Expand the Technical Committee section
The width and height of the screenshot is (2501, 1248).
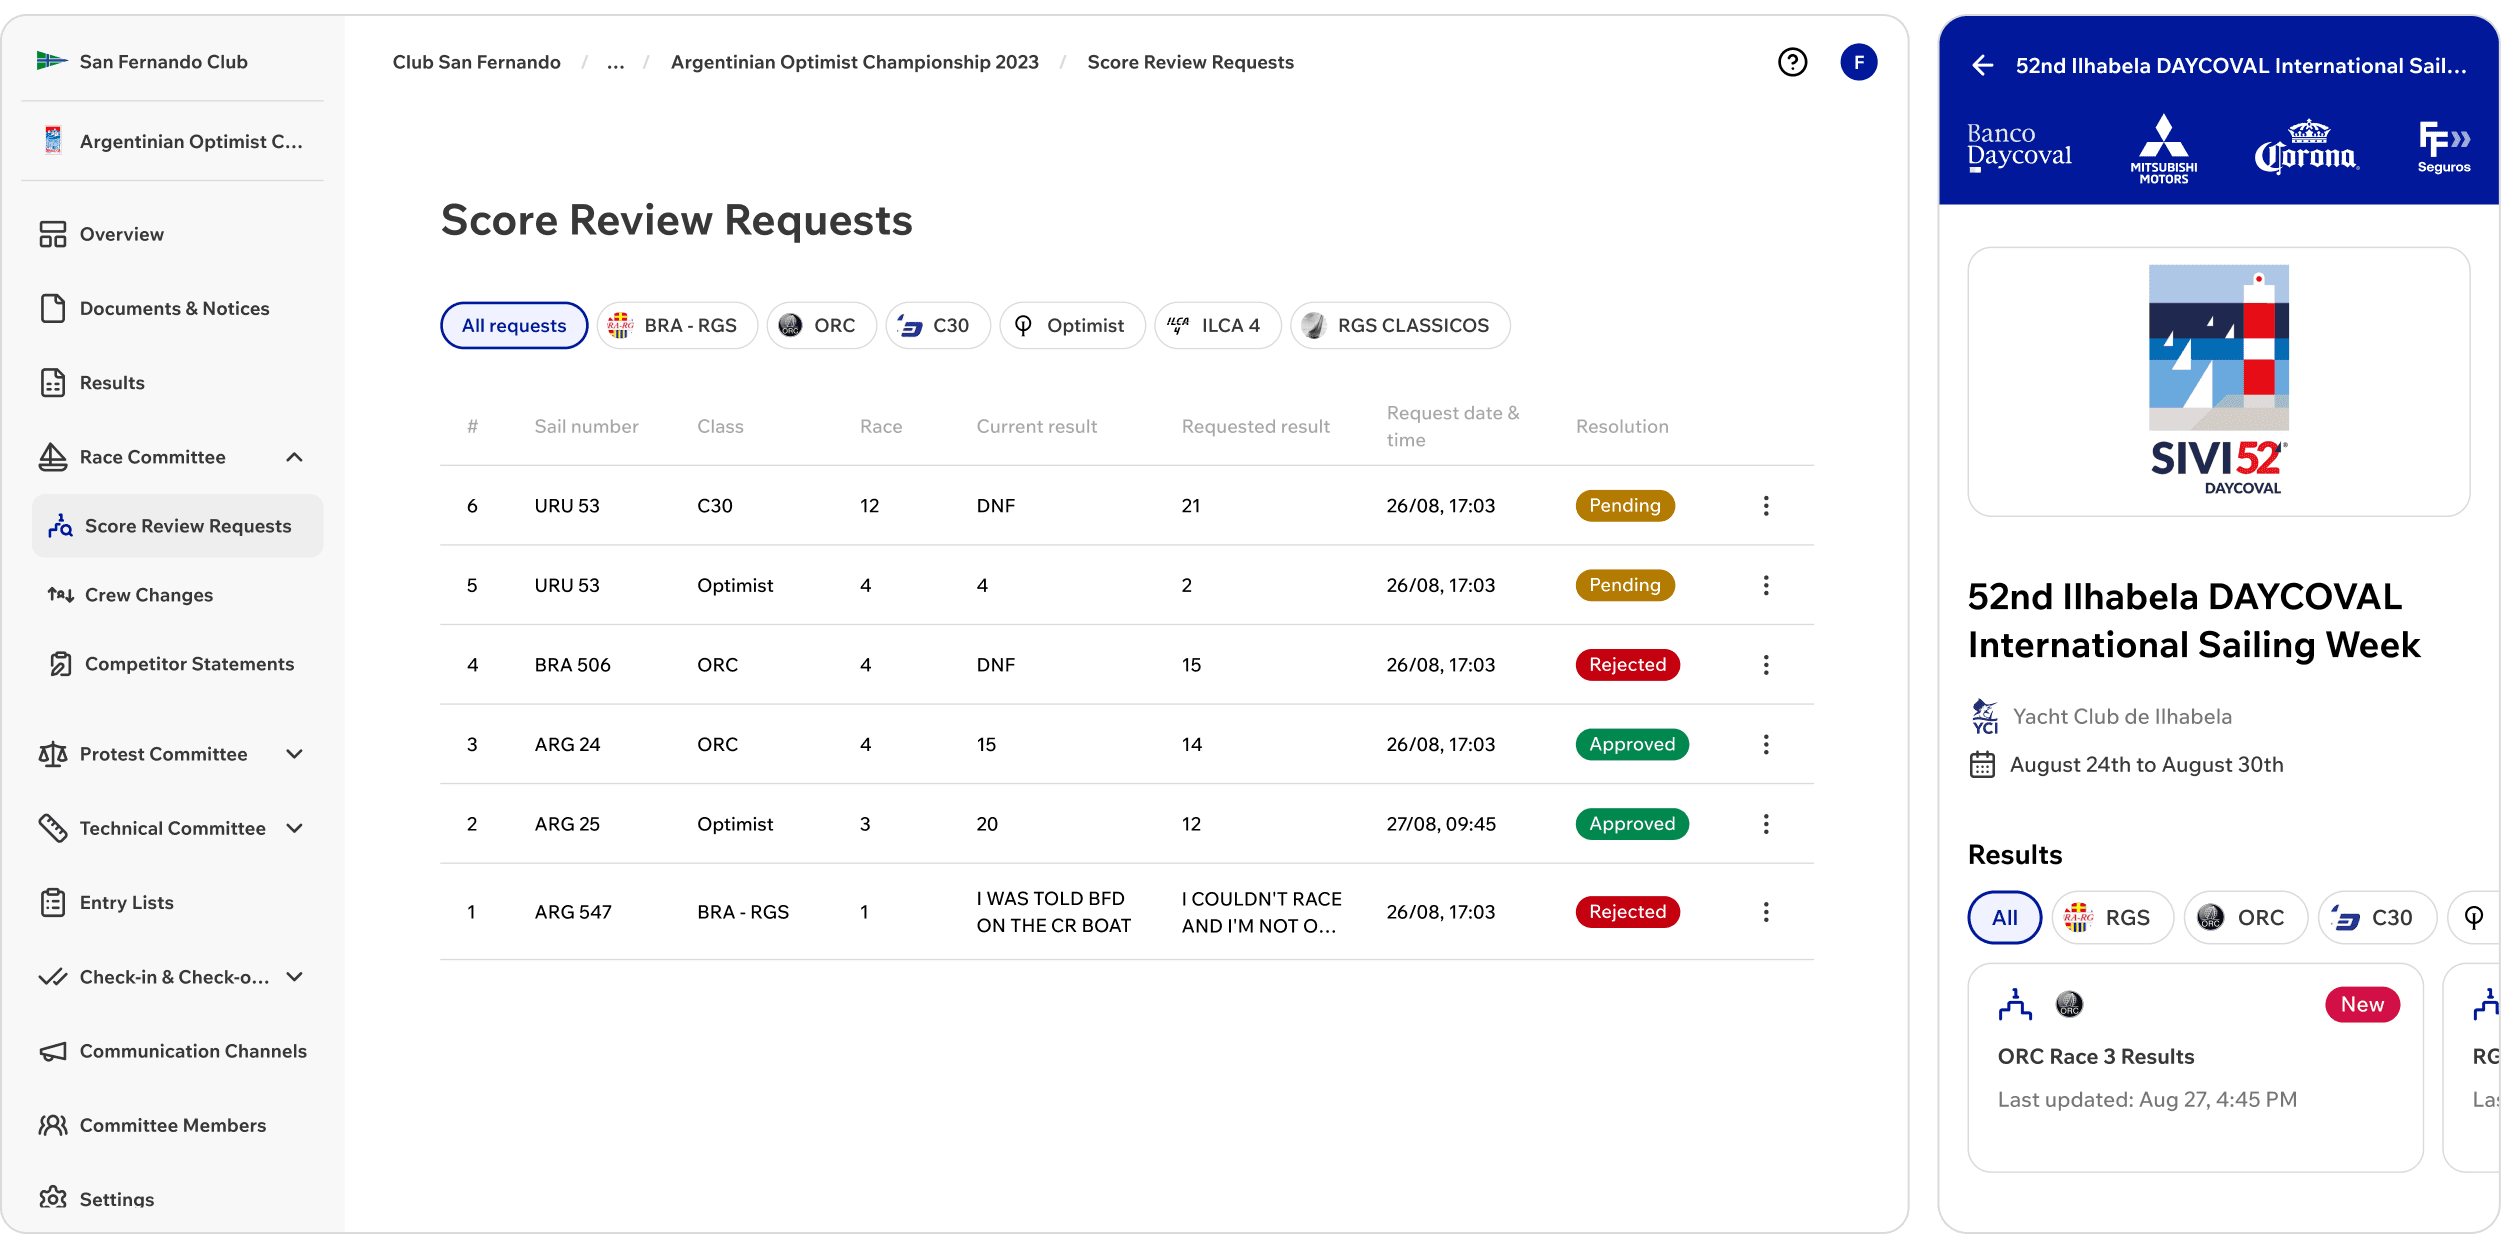click(294, 828)
